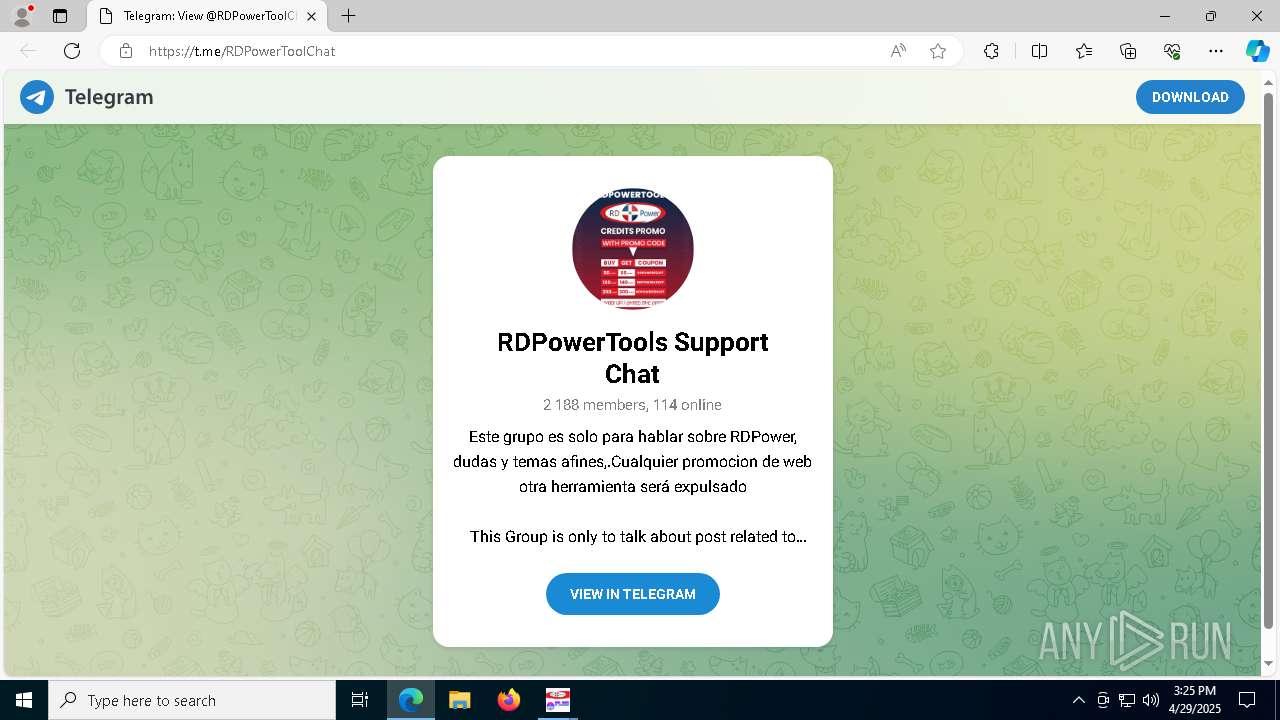Screen dimensions: 1280x720
Task: Close the Telegram browser tab
Action: (312, 16)
